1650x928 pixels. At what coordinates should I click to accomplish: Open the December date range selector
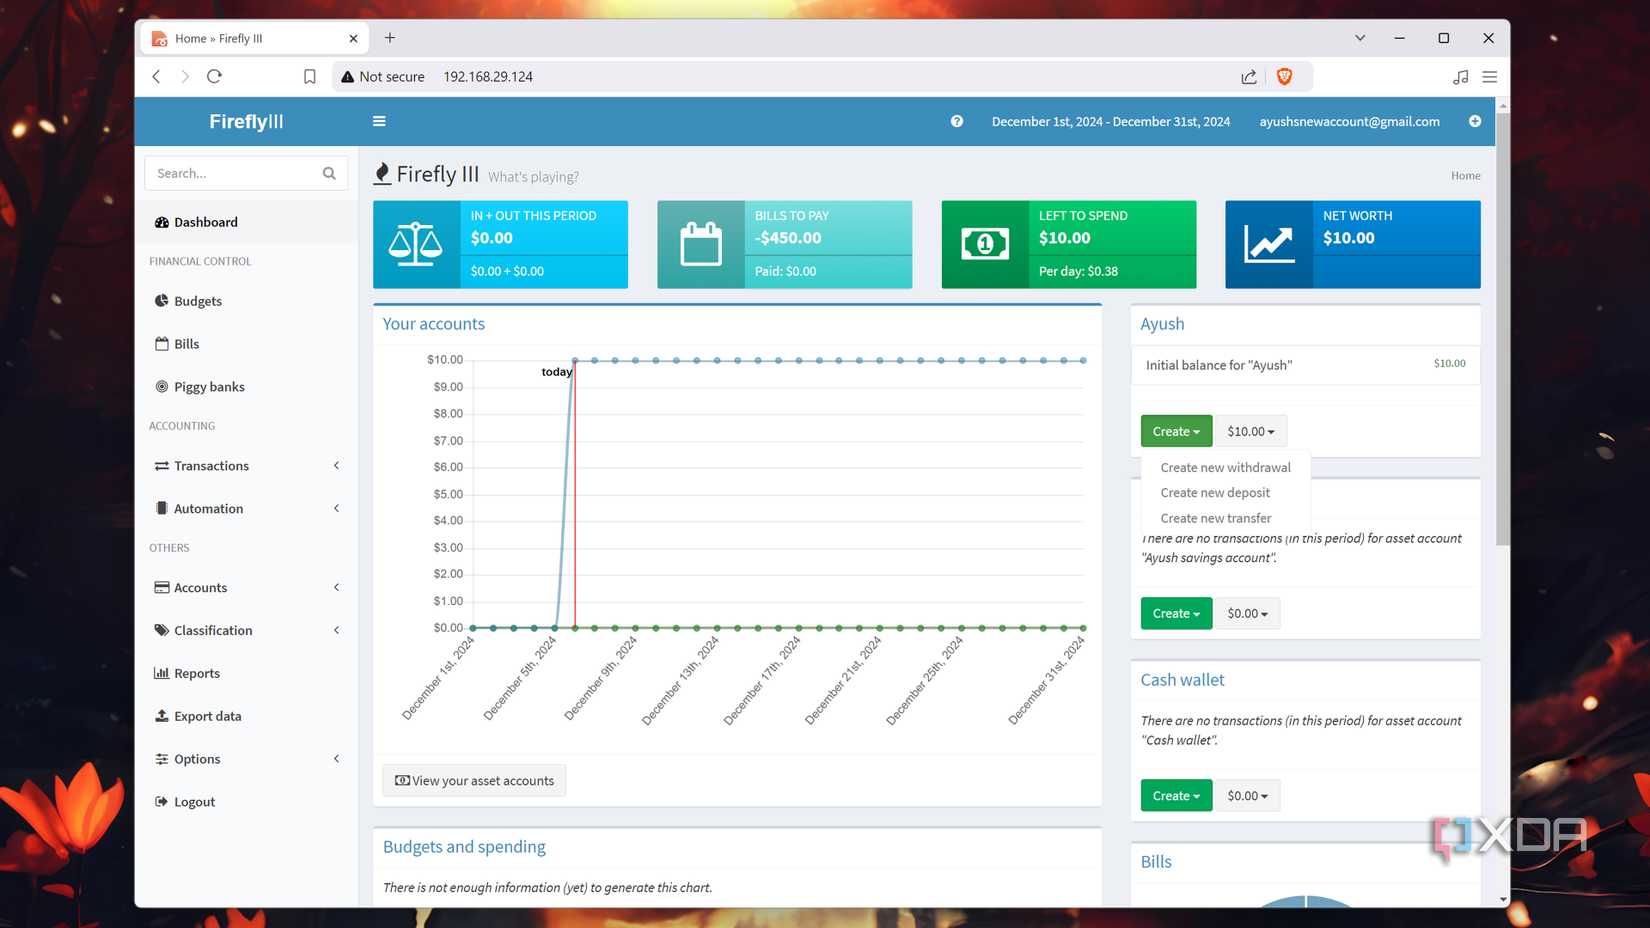1110,121
